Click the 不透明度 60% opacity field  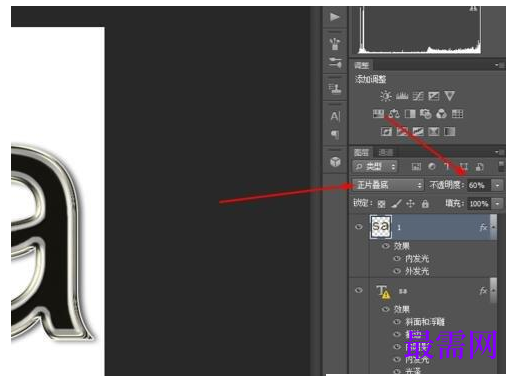[479, 185]
